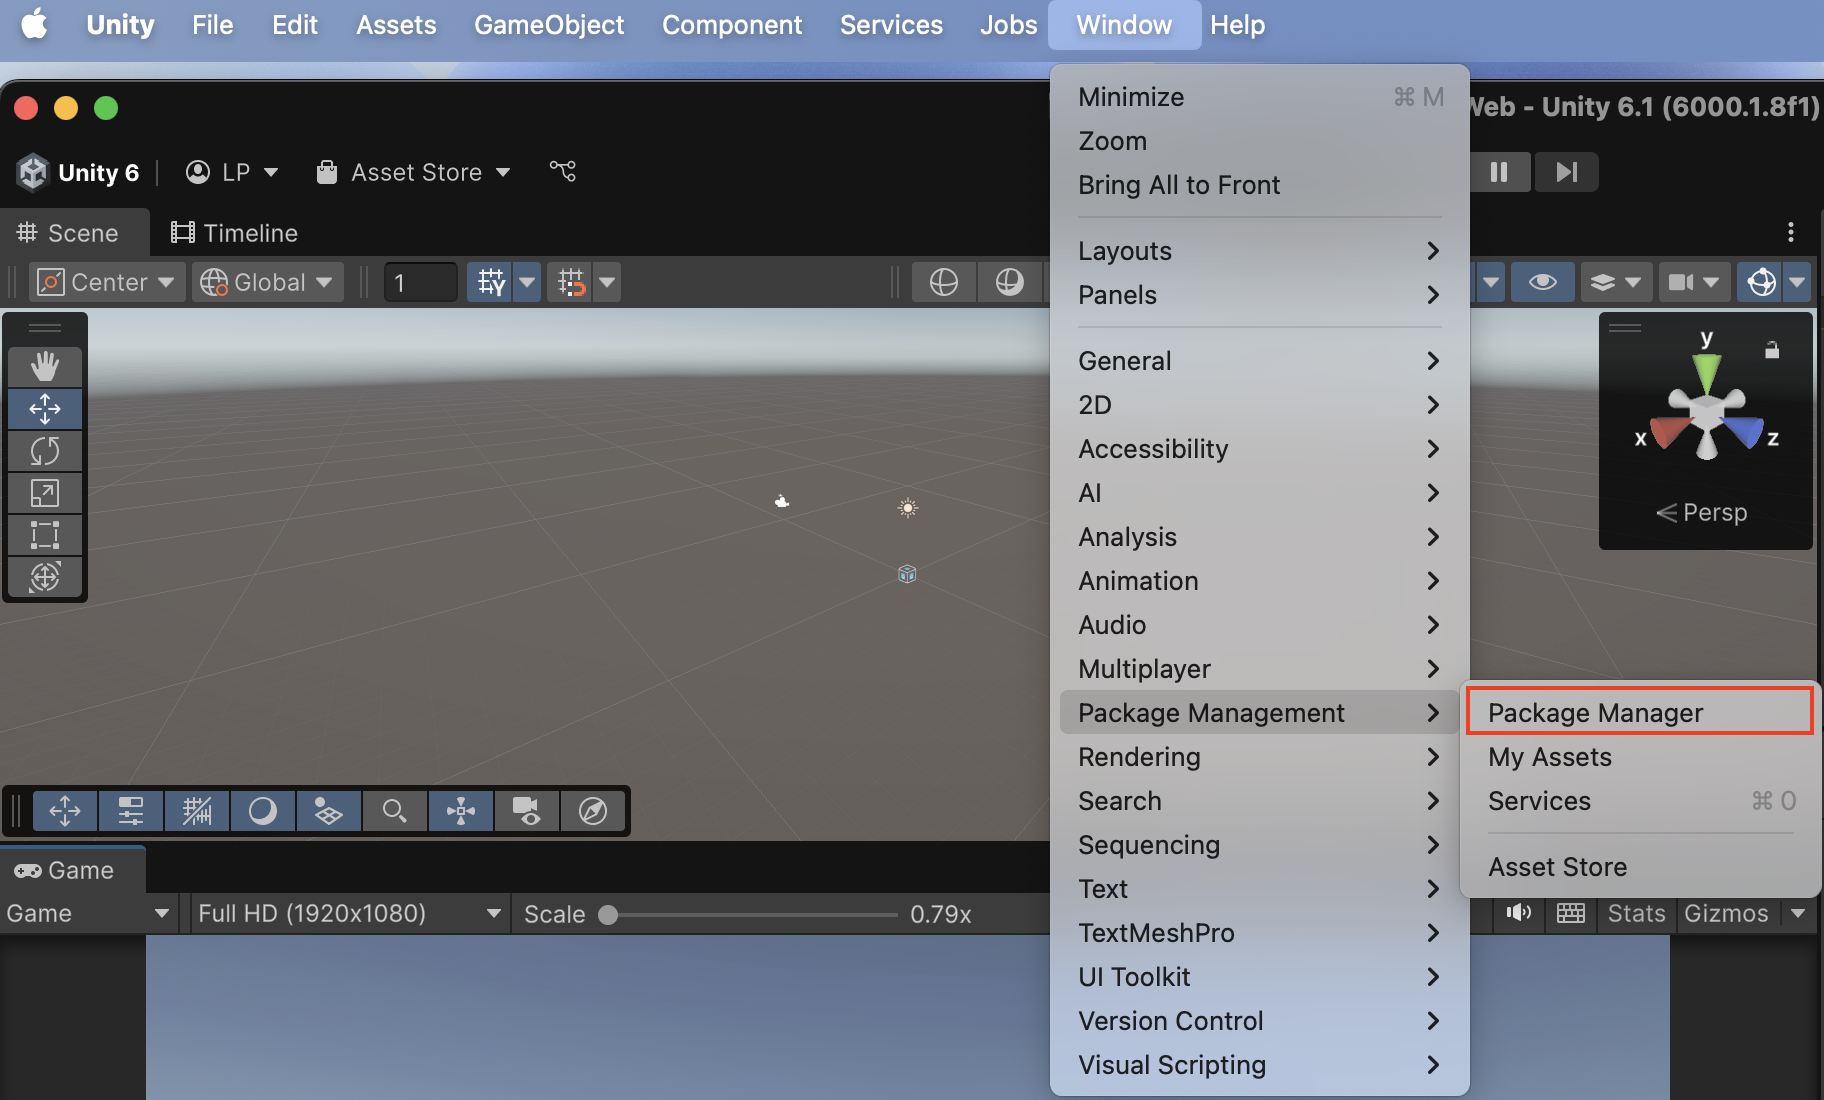
Task: Select the Hand view tool
Action: [x=45, y=366]
